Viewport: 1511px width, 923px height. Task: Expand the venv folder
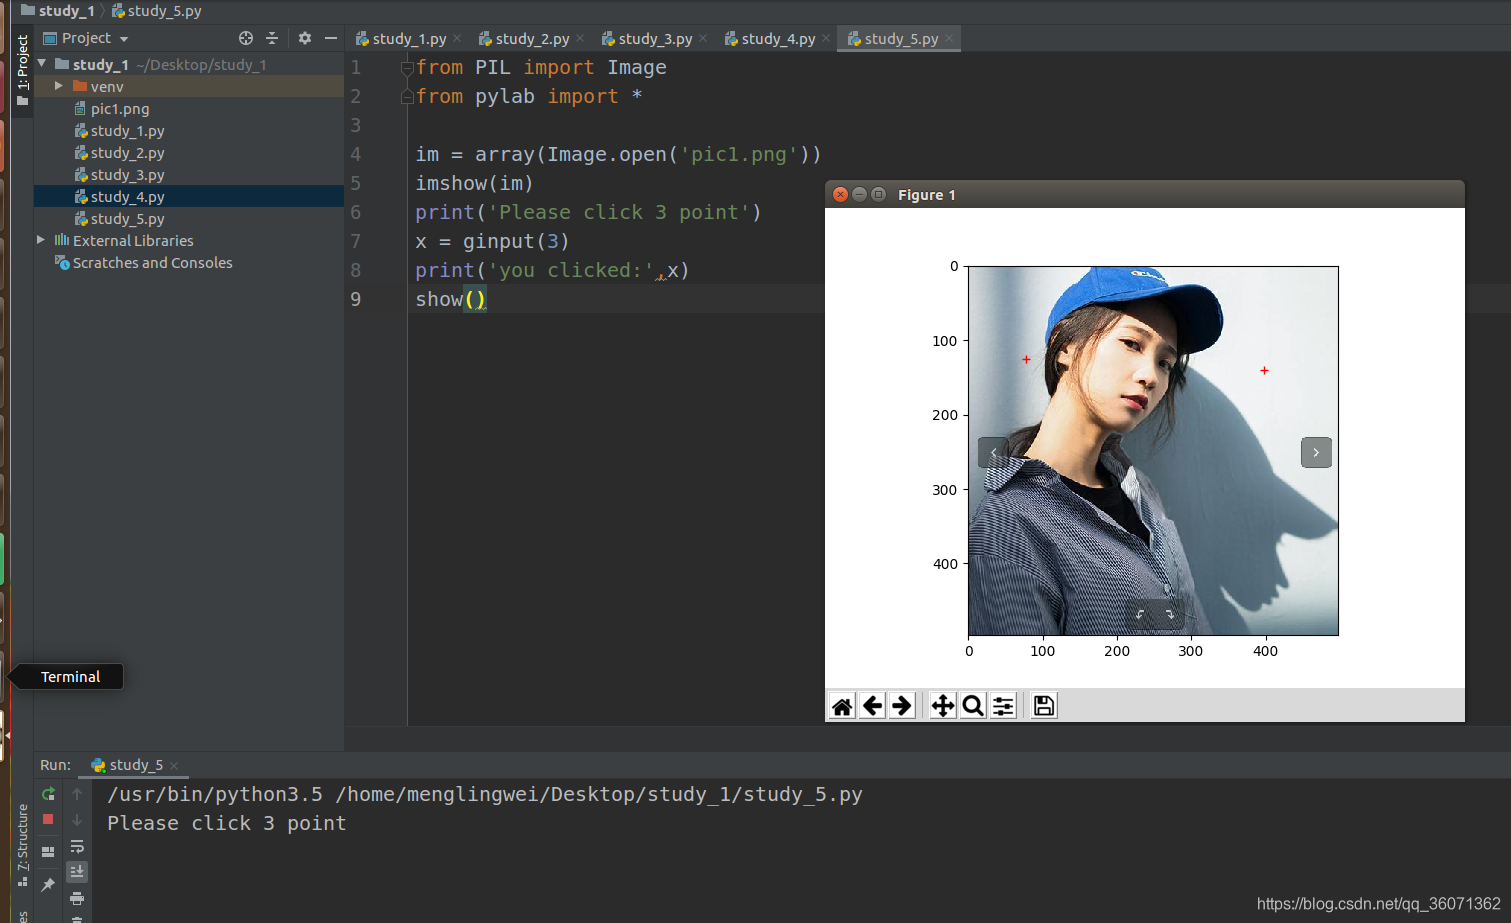[x=58, y=86]
